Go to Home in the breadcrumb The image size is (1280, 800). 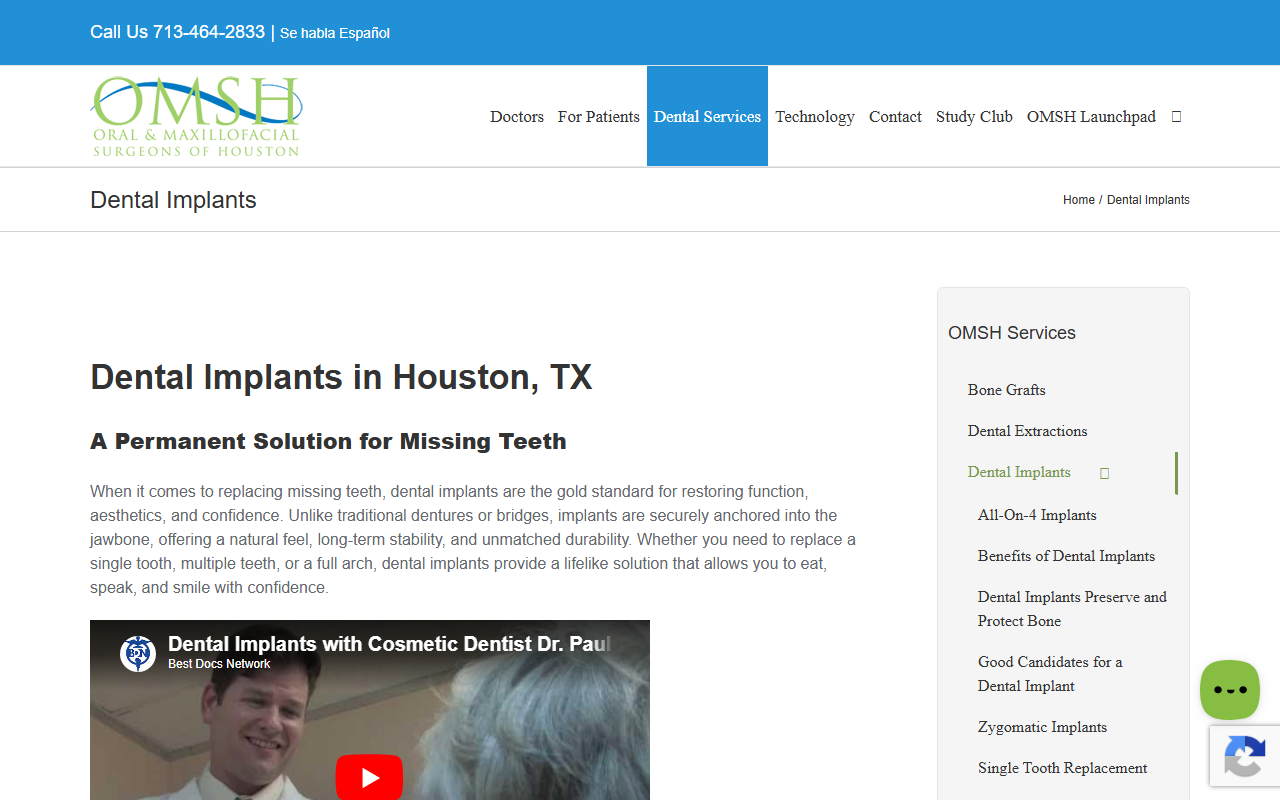coord(1079,200)
